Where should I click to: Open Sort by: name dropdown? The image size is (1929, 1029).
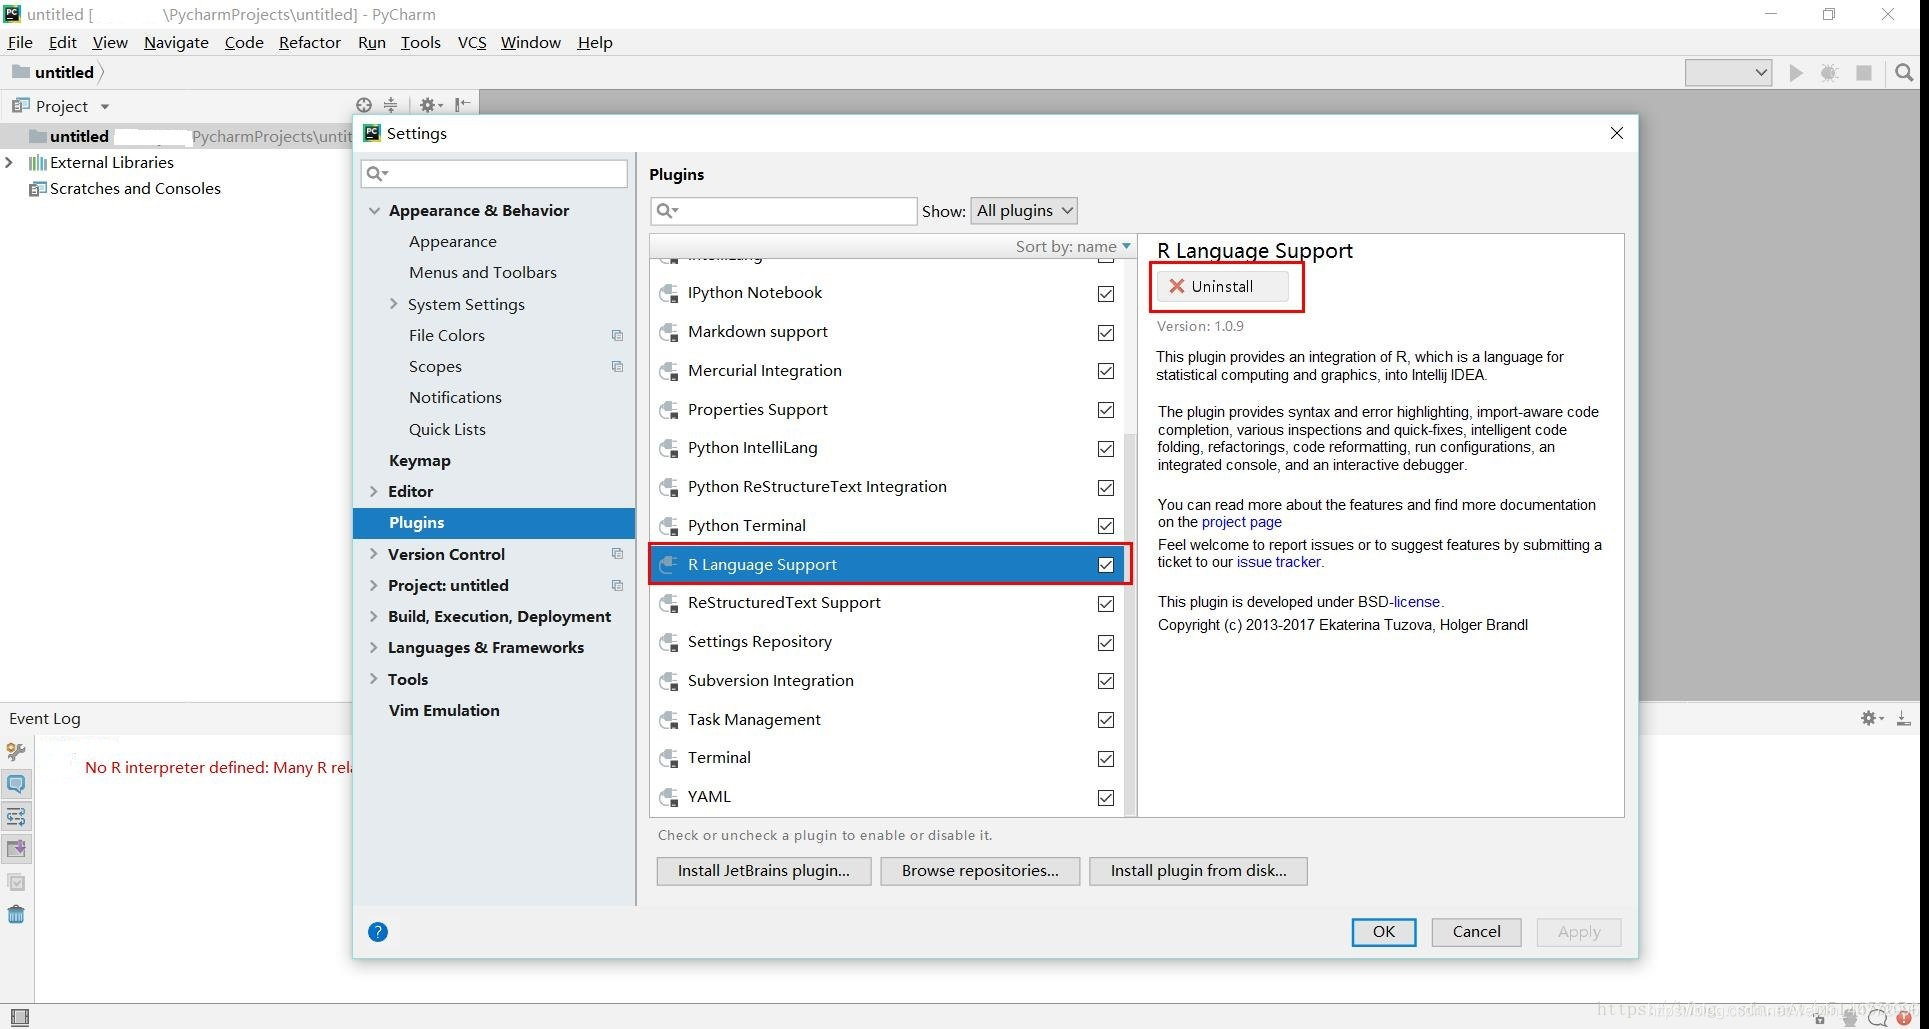1073,247
